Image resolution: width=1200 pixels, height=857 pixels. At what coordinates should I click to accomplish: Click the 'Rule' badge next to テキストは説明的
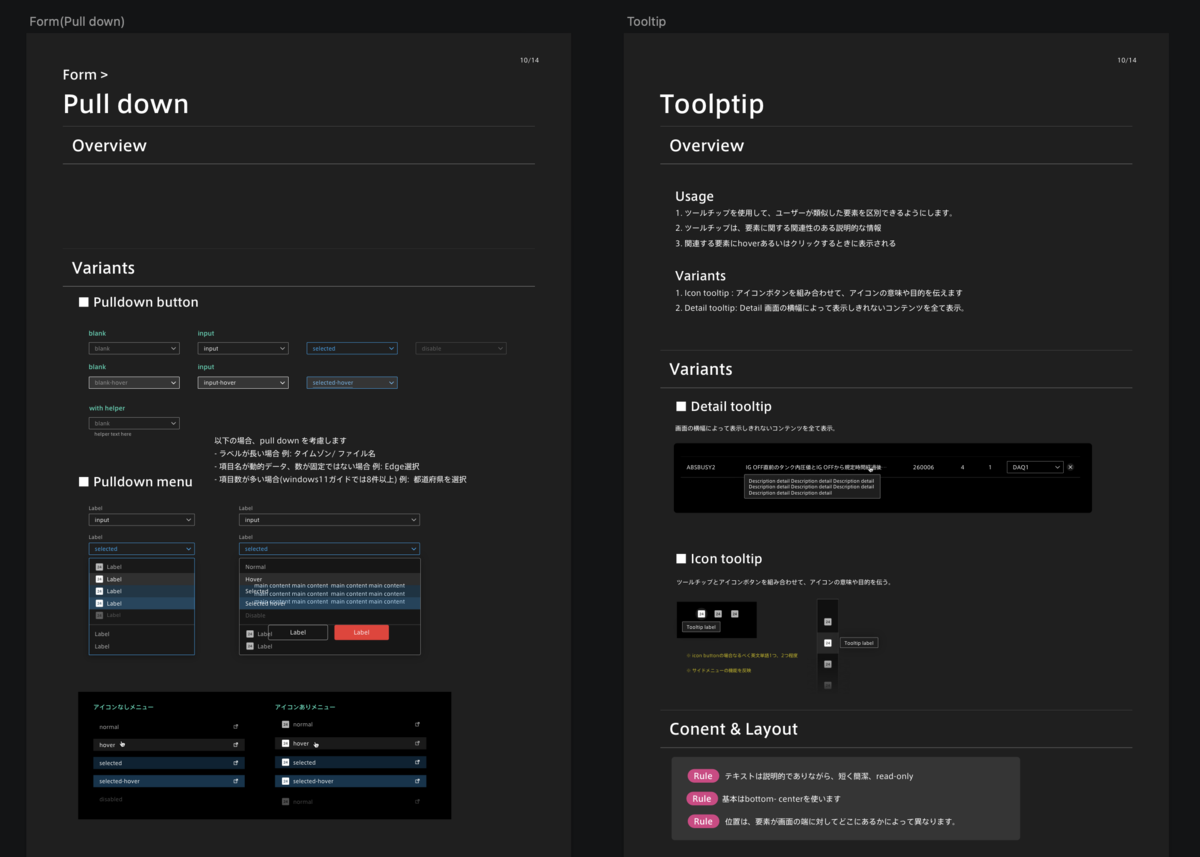(x=701, y=775)
